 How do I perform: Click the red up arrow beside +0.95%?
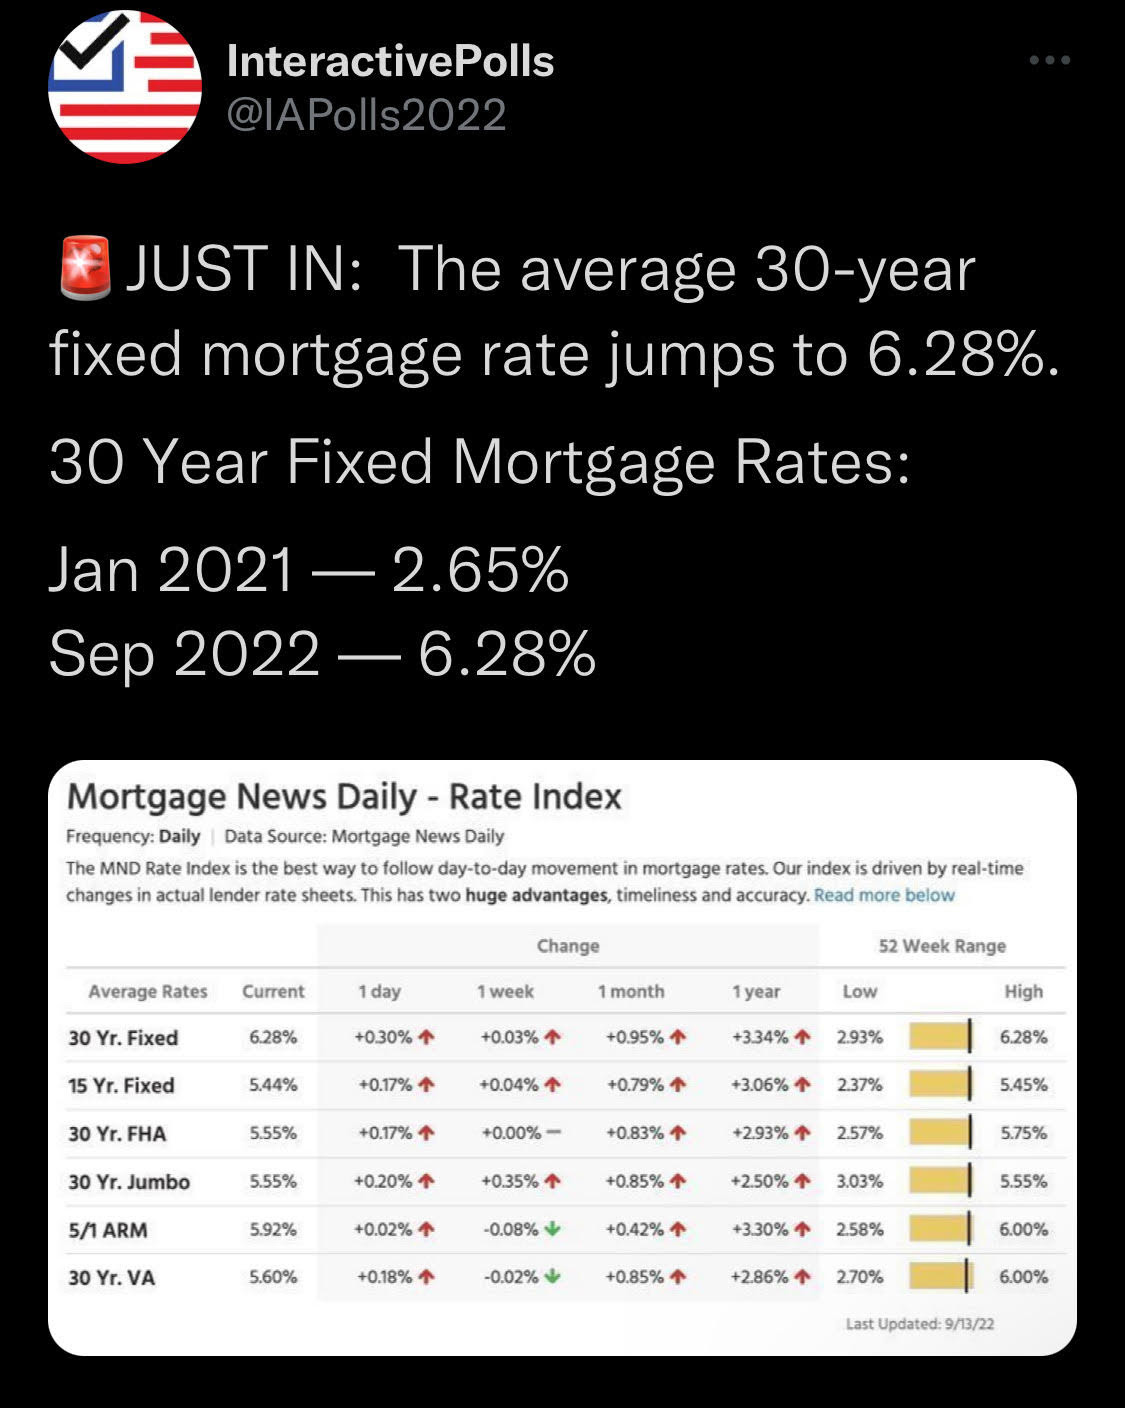pos(678,1037)
